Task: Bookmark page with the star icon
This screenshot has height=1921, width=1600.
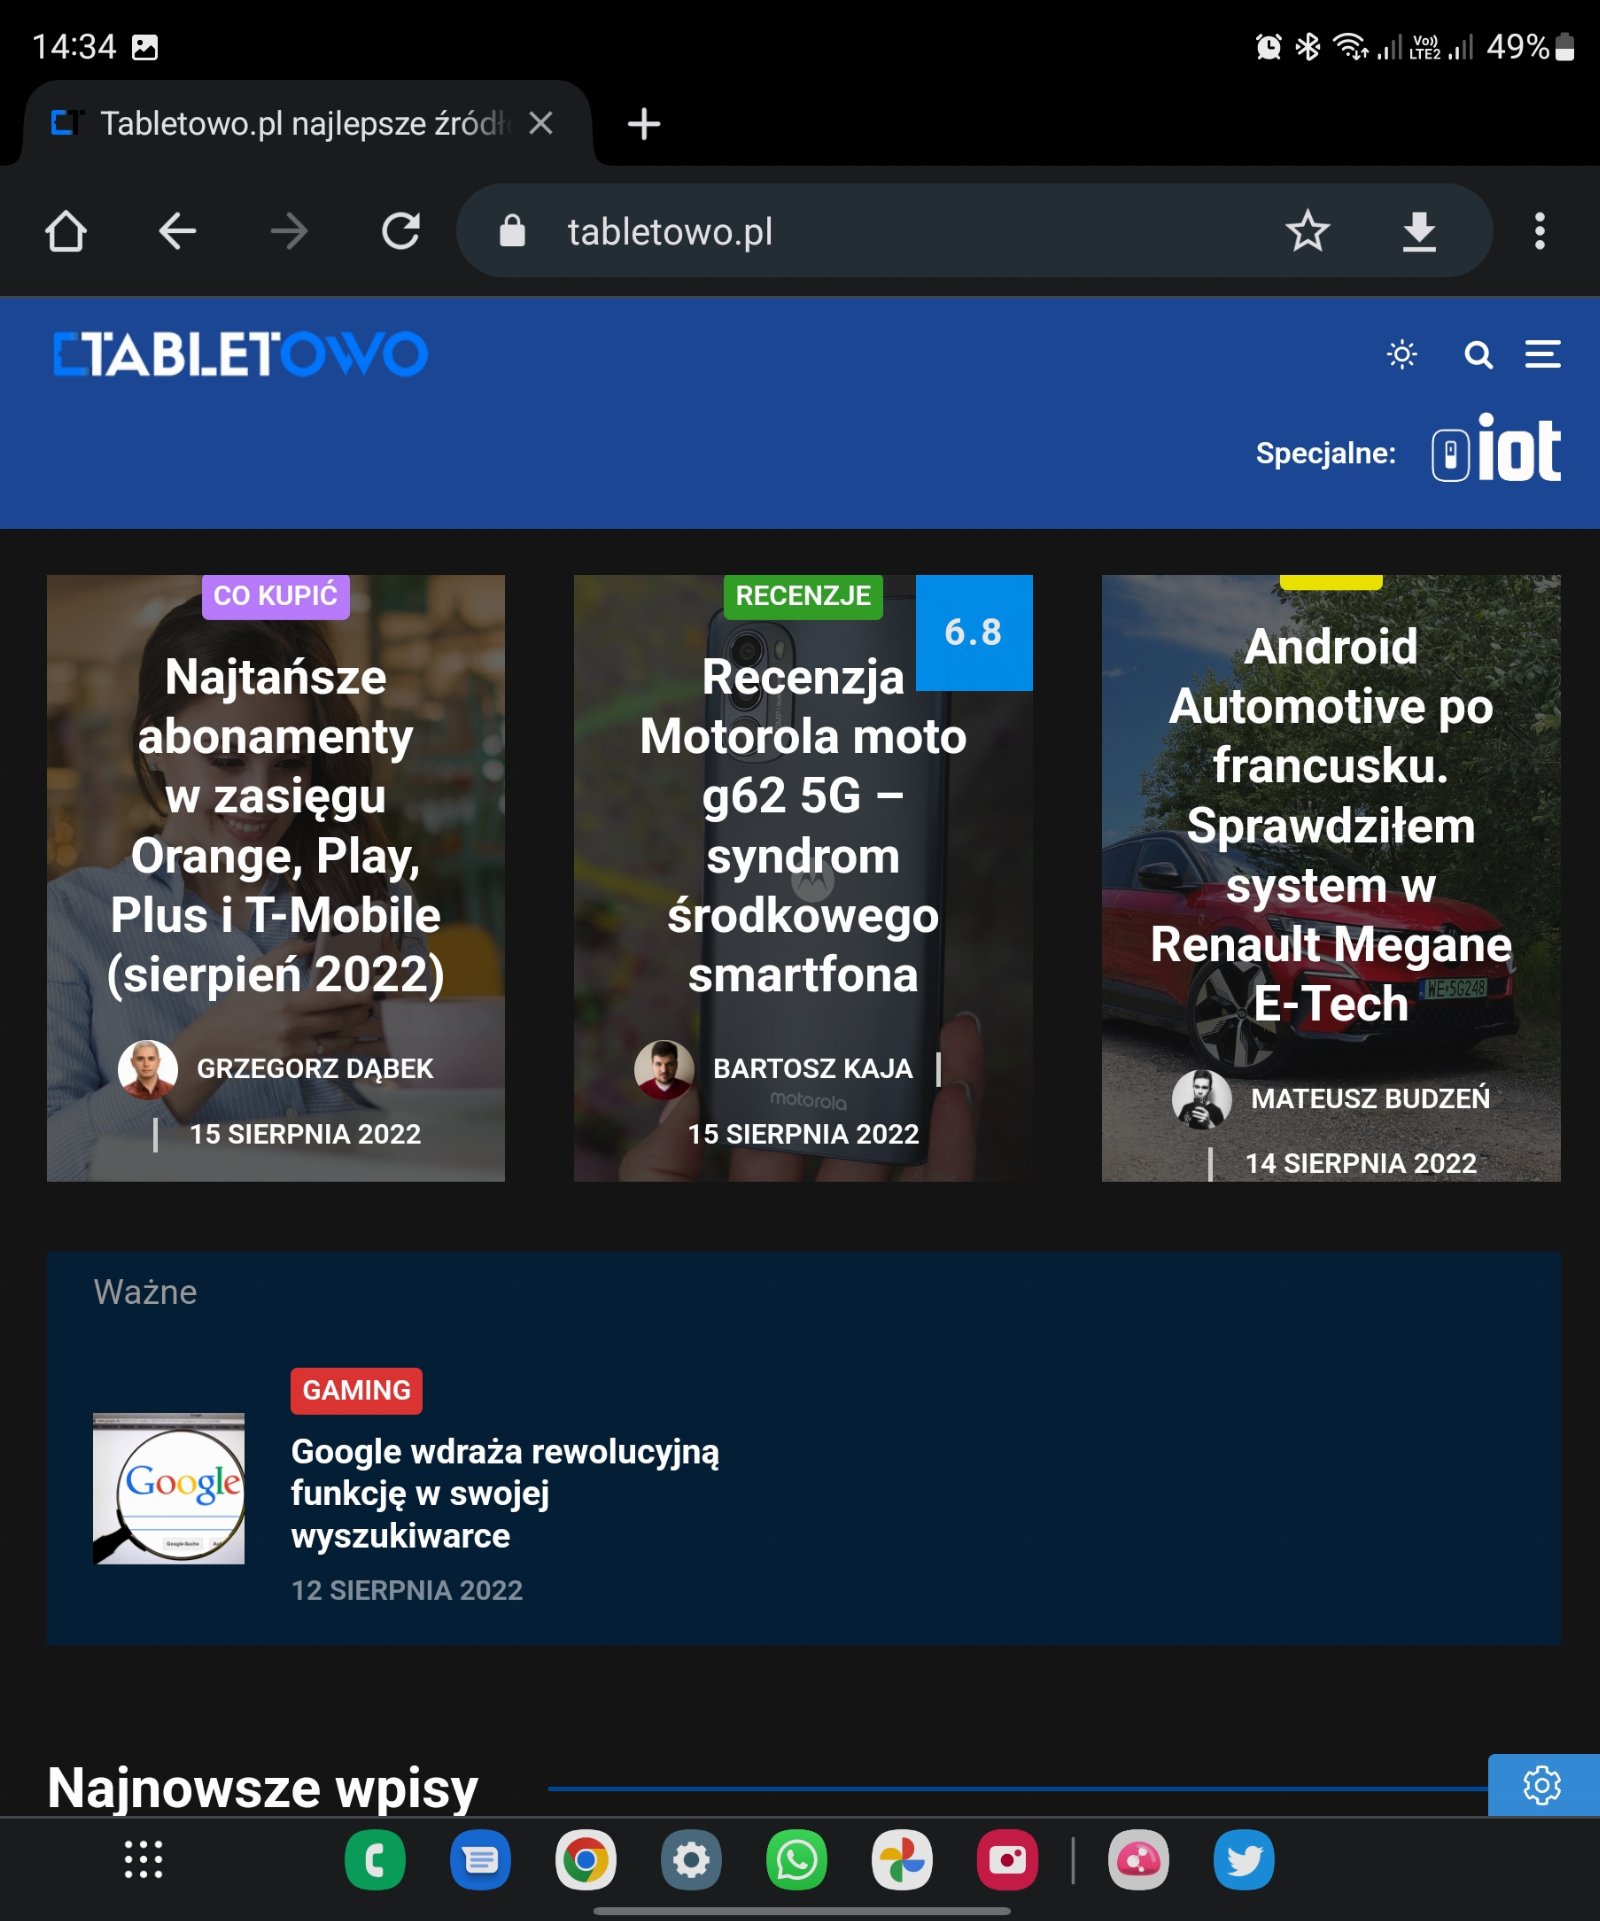Action: [x=1307, y=231]
